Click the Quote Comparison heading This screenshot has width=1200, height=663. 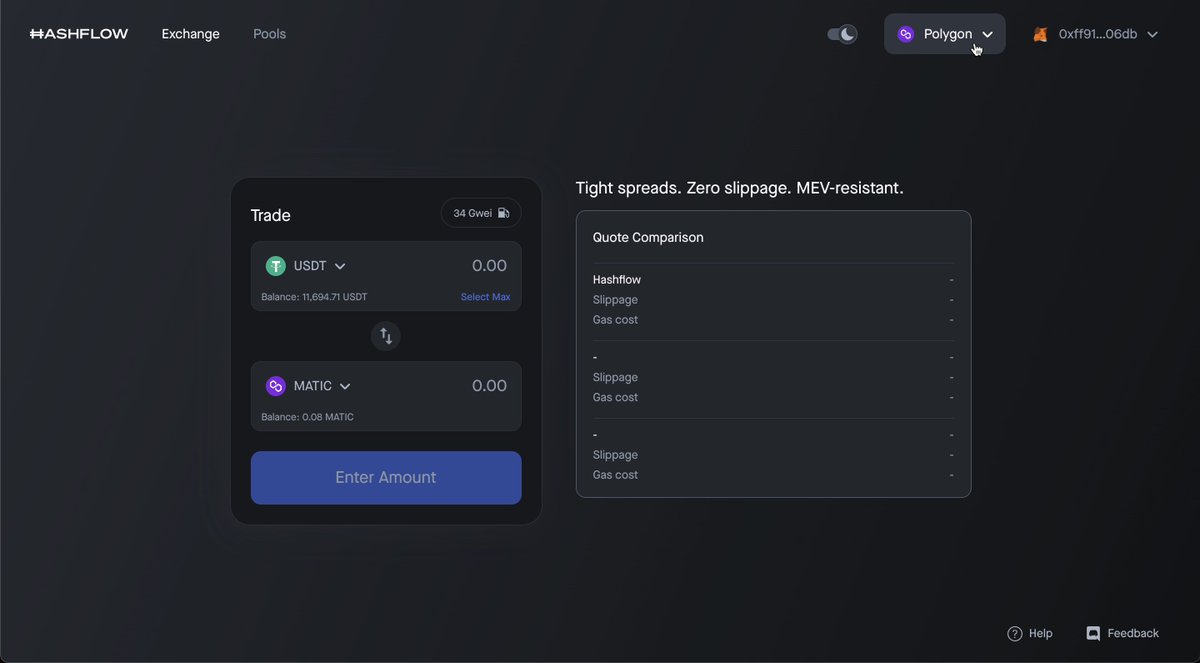pos(648,237)
